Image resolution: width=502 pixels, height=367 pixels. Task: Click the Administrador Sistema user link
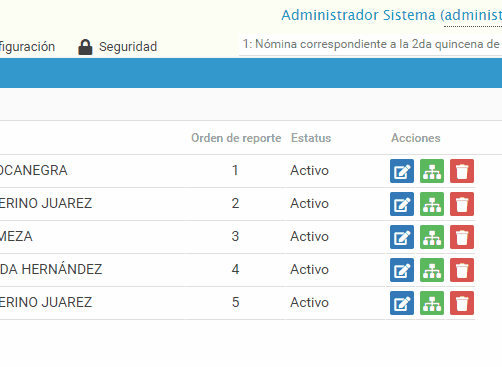[392, 15]
